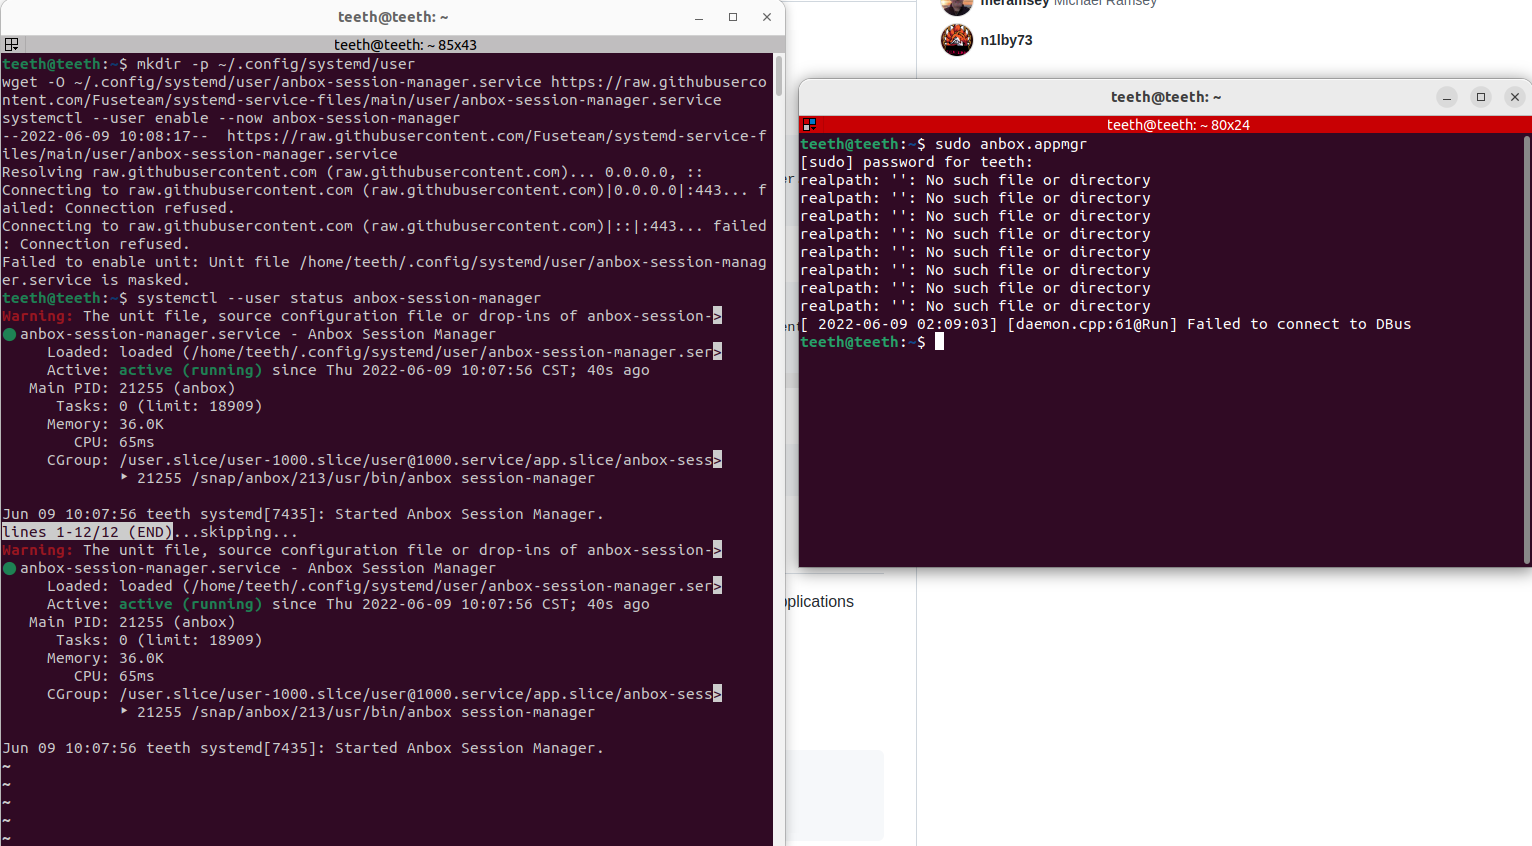Click the pager status 'lines 1-12/12 (END)'
Screen dimensions: 1532x846
(x=85, y=531)
